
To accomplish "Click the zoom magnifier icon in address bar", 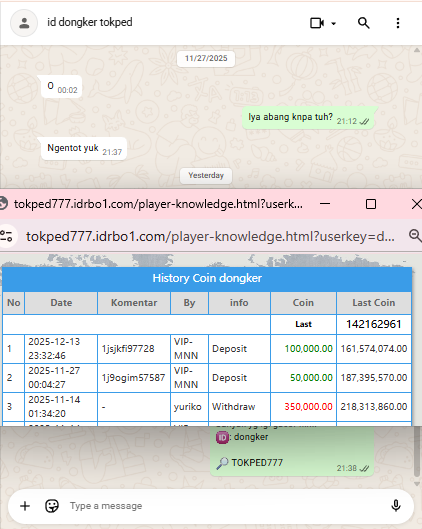I will tap(415, 235).
